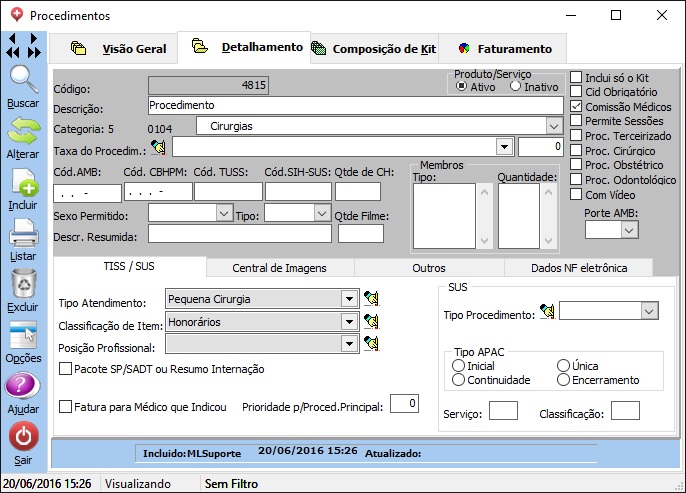686x493 pixels.
Task: Click lookup icon beside Taxa do Procedim.
Action: [x=159, y=147]
